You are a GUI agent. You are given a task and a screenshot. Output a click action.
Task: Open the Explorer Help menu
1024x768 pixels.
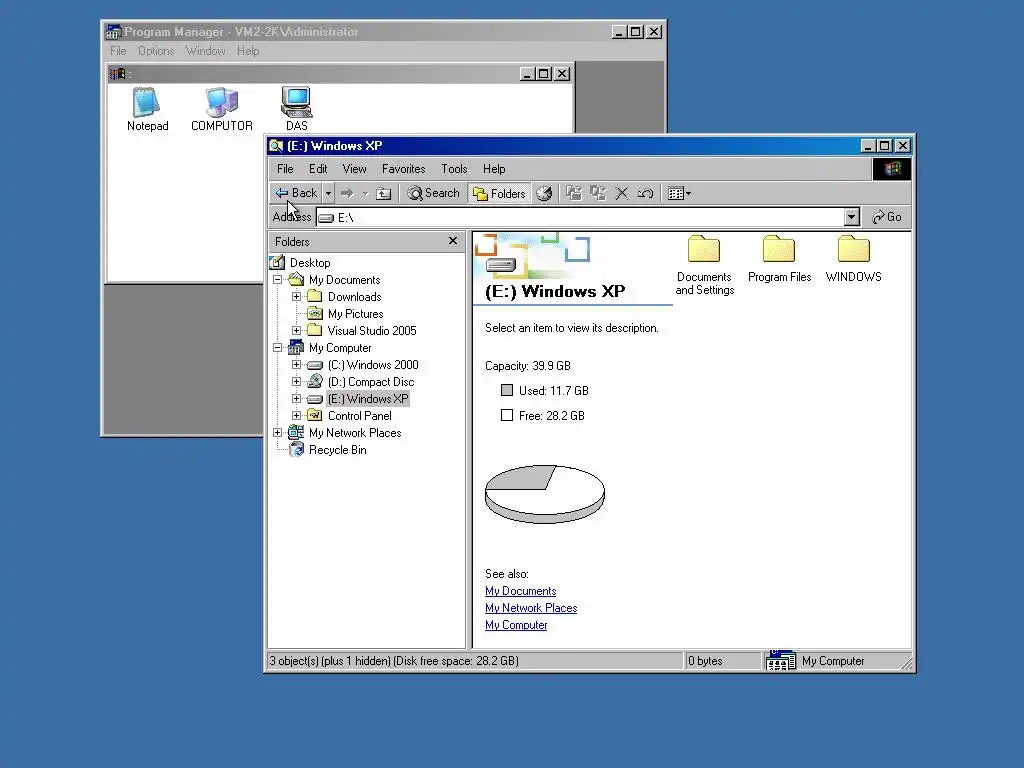(494, 168)
